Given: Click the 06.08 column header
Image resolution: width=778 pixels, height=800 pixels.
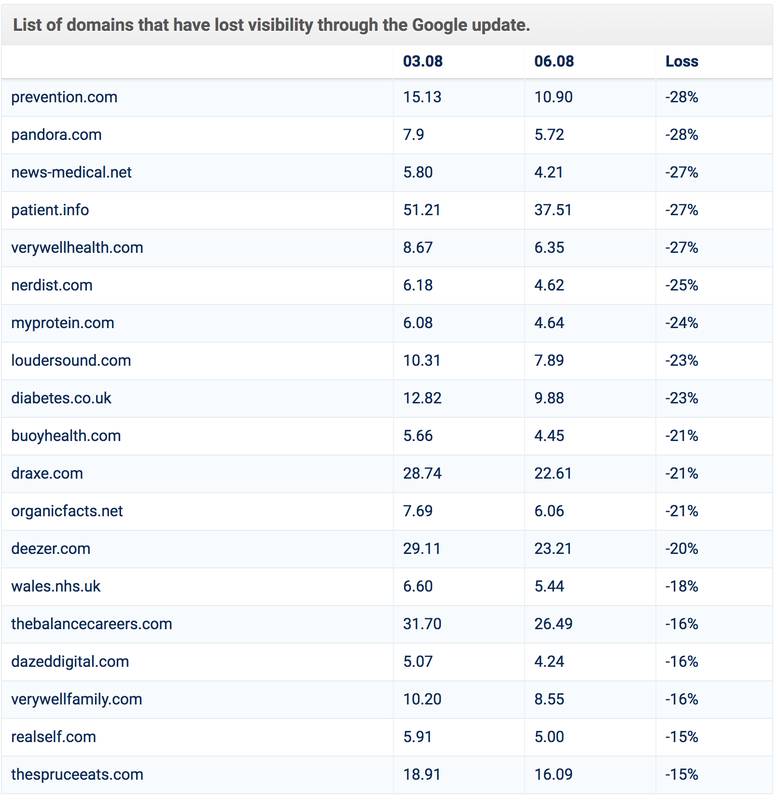Looking at the screenshot, I should click(554, 61).
